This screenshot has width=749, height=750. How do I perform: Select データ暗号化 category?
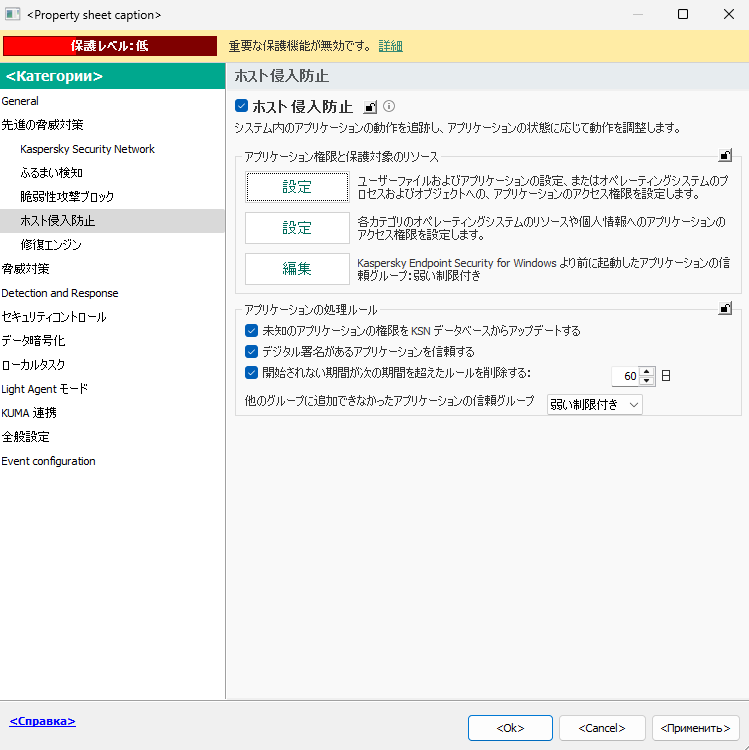click(112, 341)
